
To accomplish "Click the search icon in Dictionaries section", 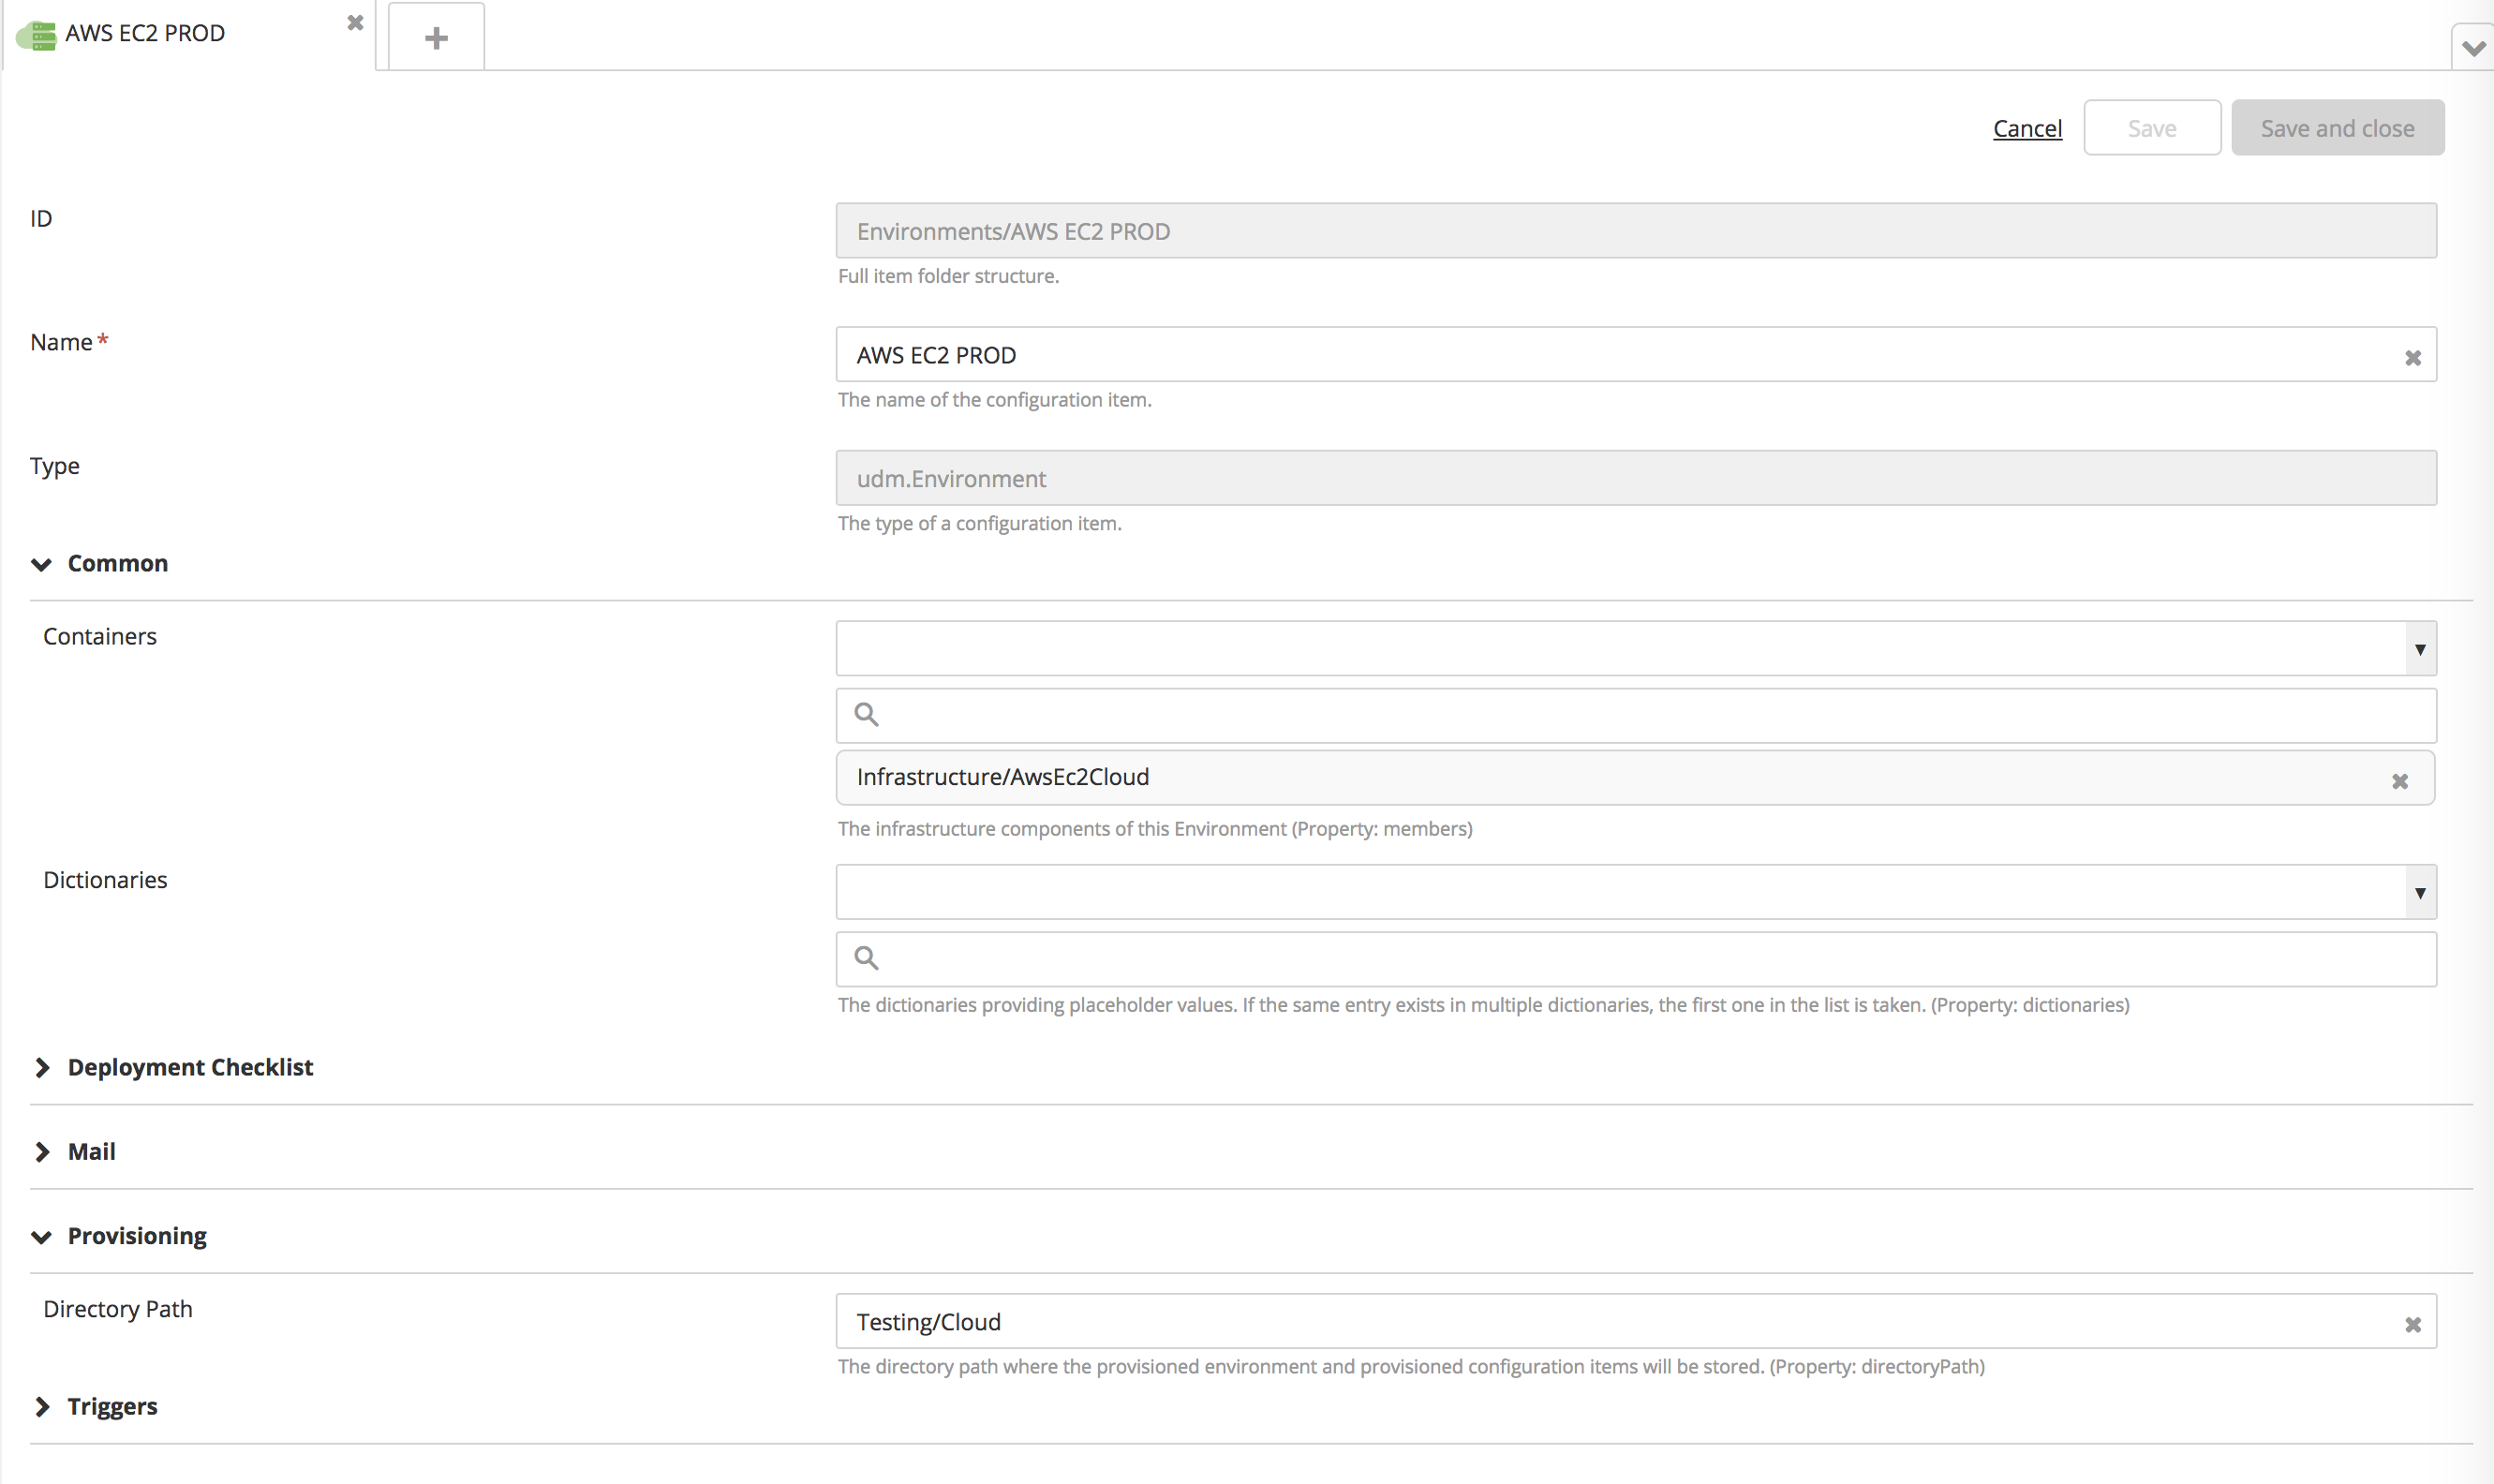I will (x=866, y=956).
